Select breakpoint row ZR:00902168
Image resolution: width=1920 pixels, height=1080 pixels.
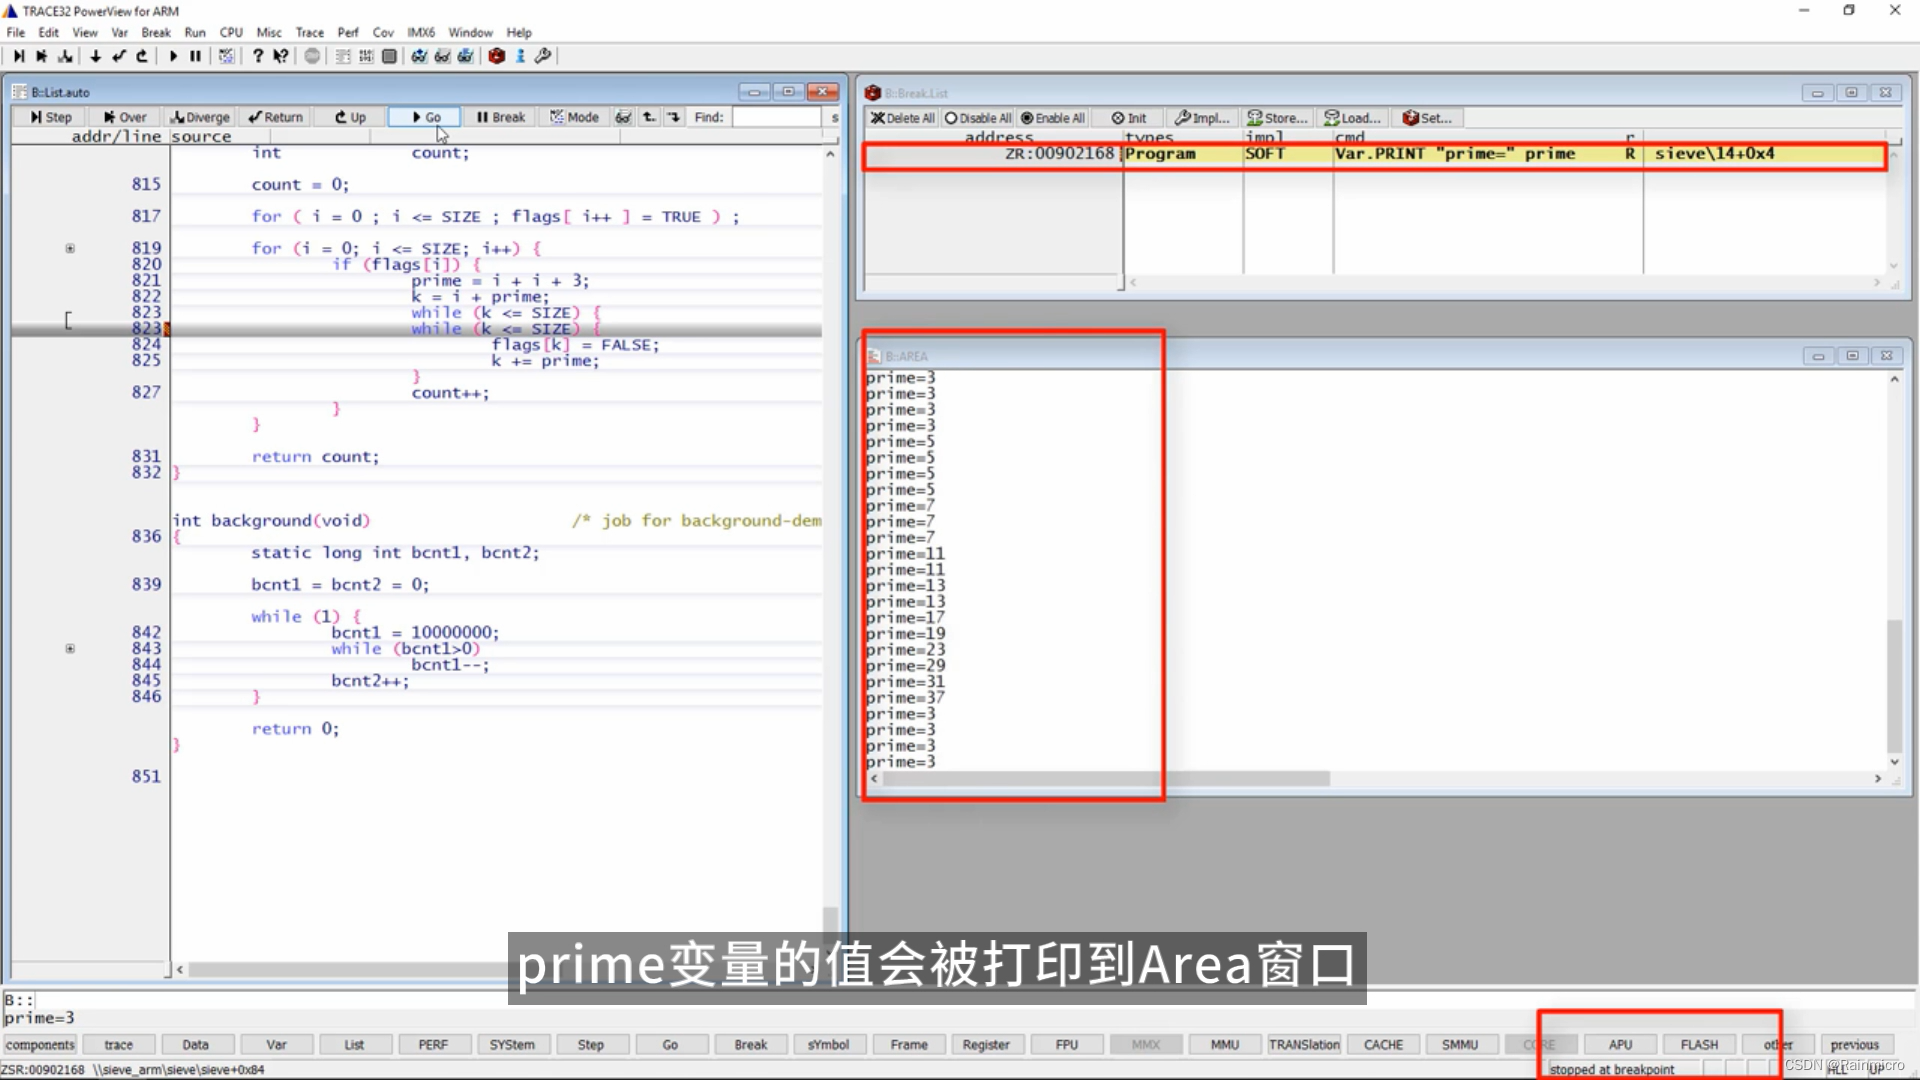(x=1376, y=154)
